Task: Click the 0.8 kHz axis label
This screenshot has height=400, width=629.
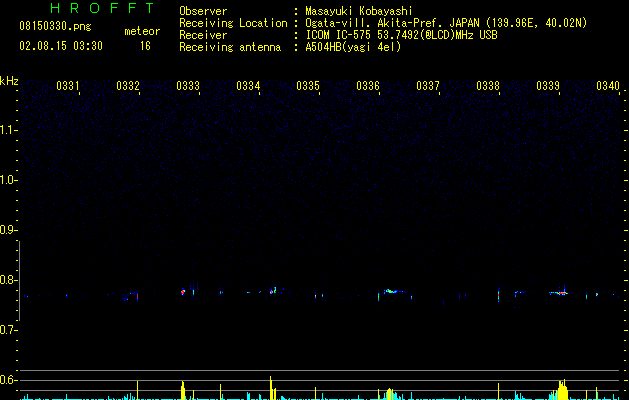Action: coord(8,280)
